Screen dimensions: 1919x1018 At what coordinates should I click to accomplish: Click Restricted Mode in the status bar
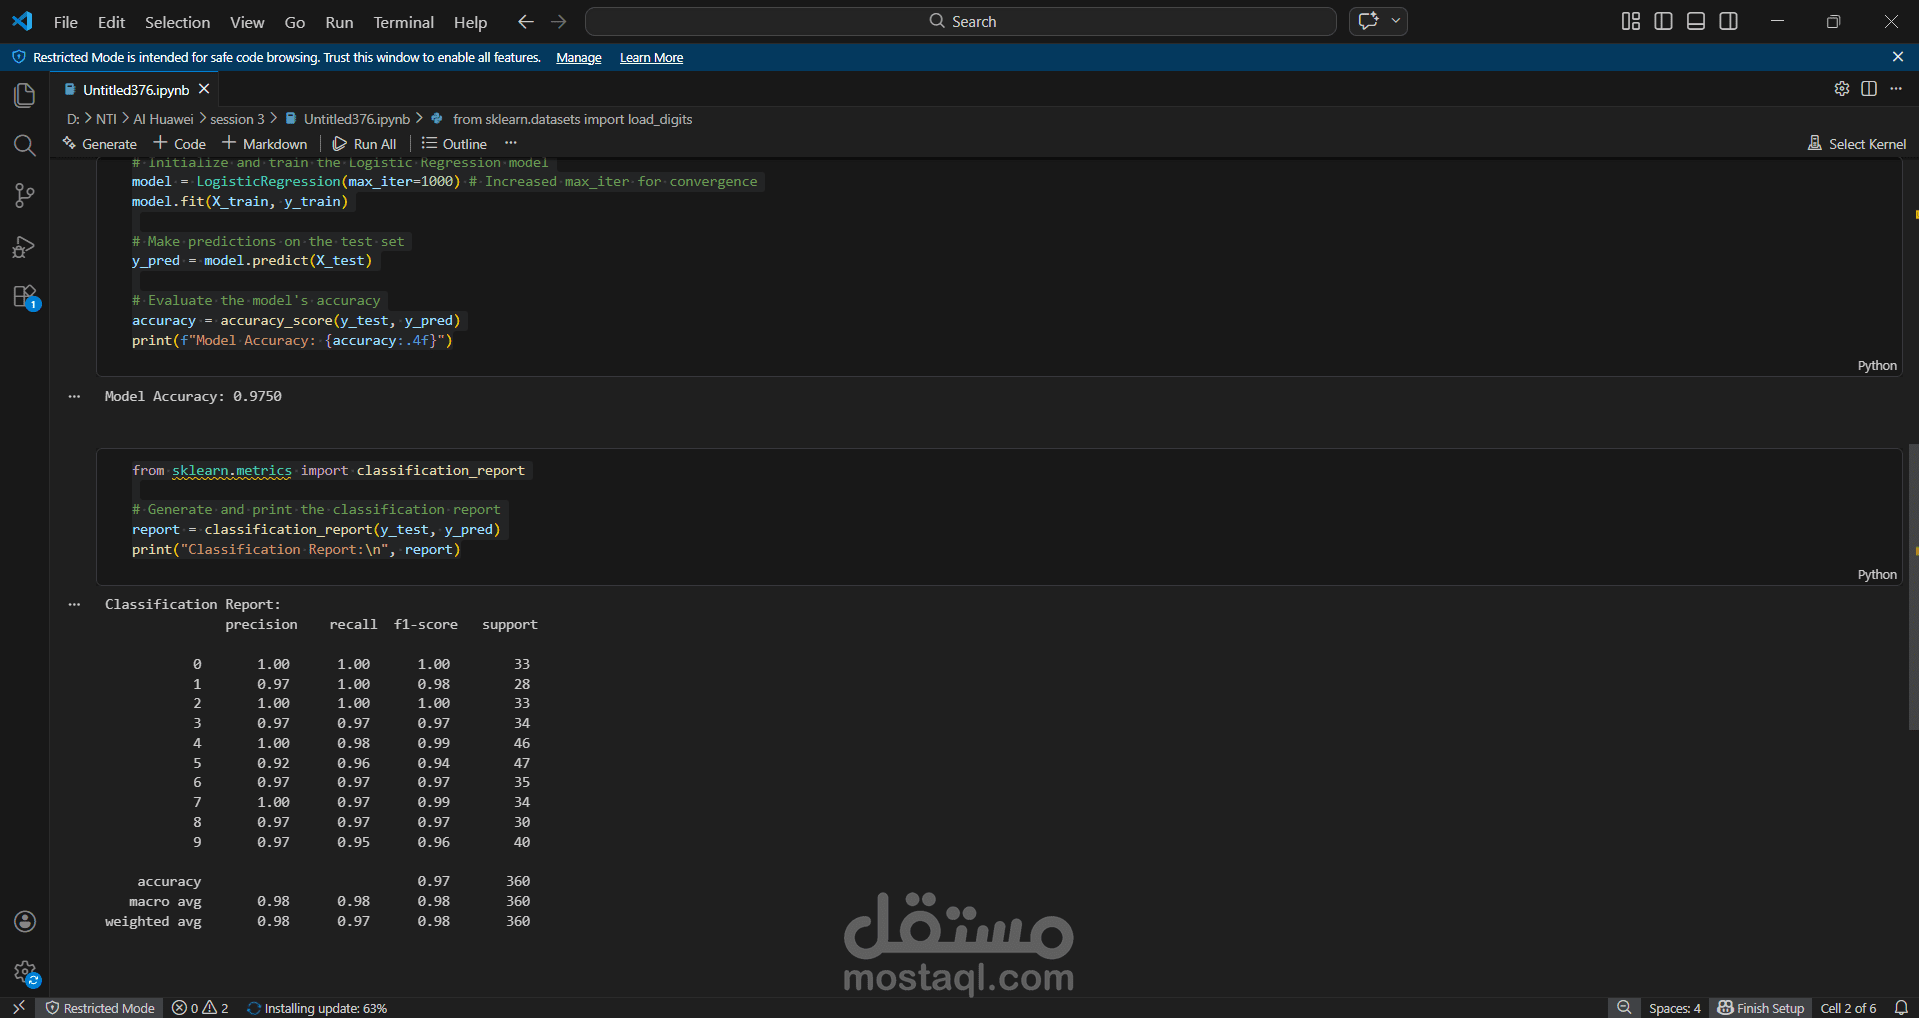point(100,1008)
